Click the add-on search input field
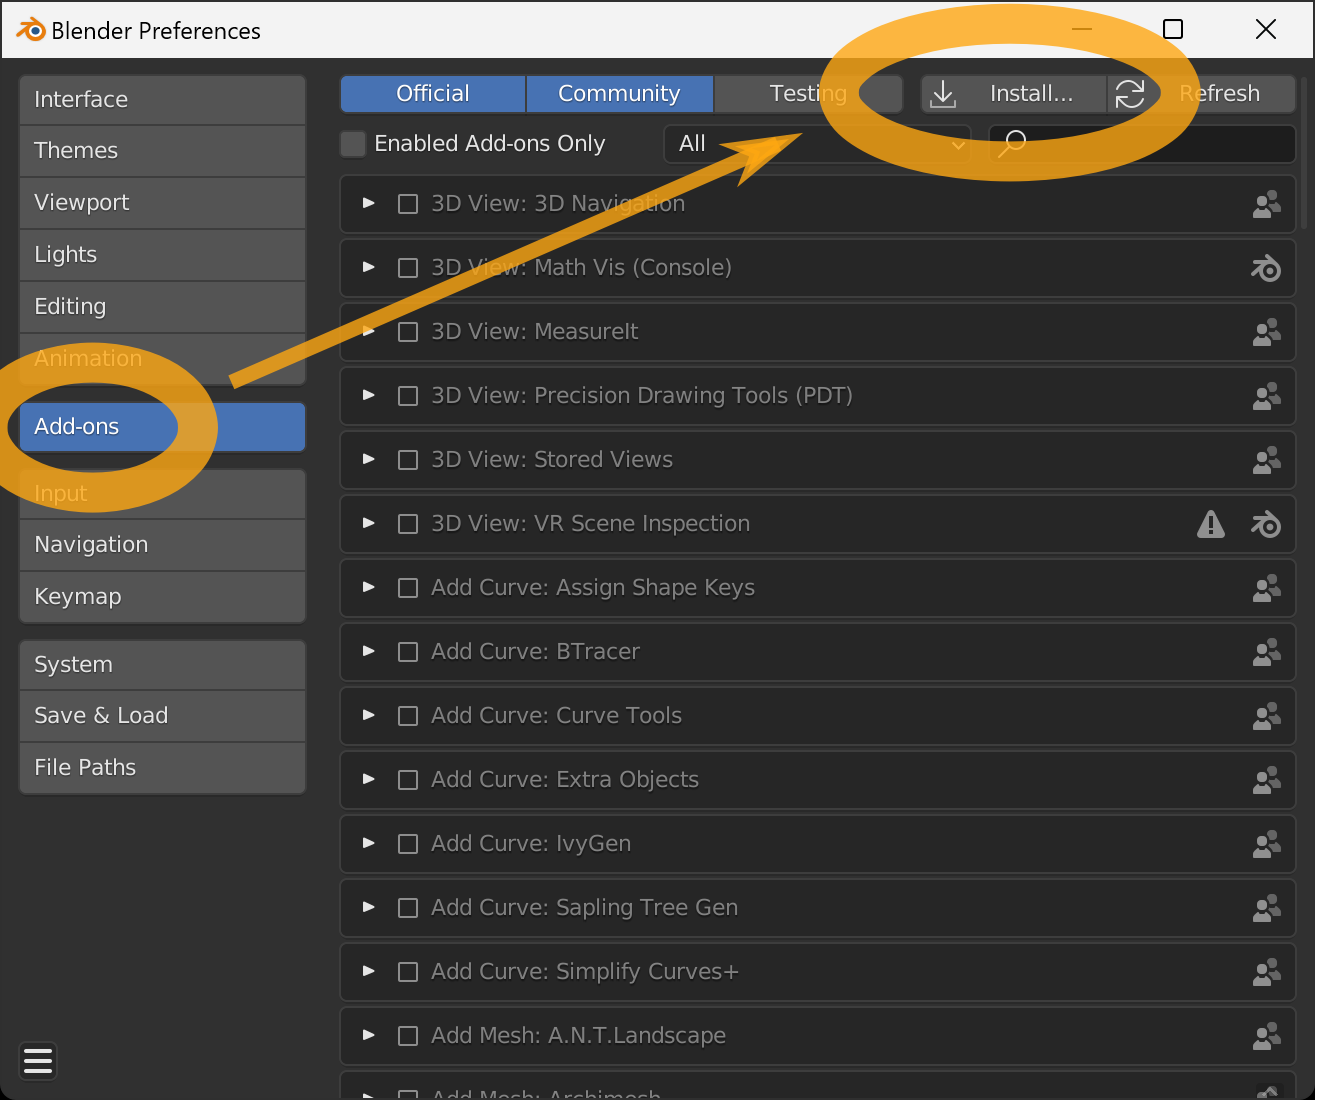1320x1104 pixels. click(1142, 144)
